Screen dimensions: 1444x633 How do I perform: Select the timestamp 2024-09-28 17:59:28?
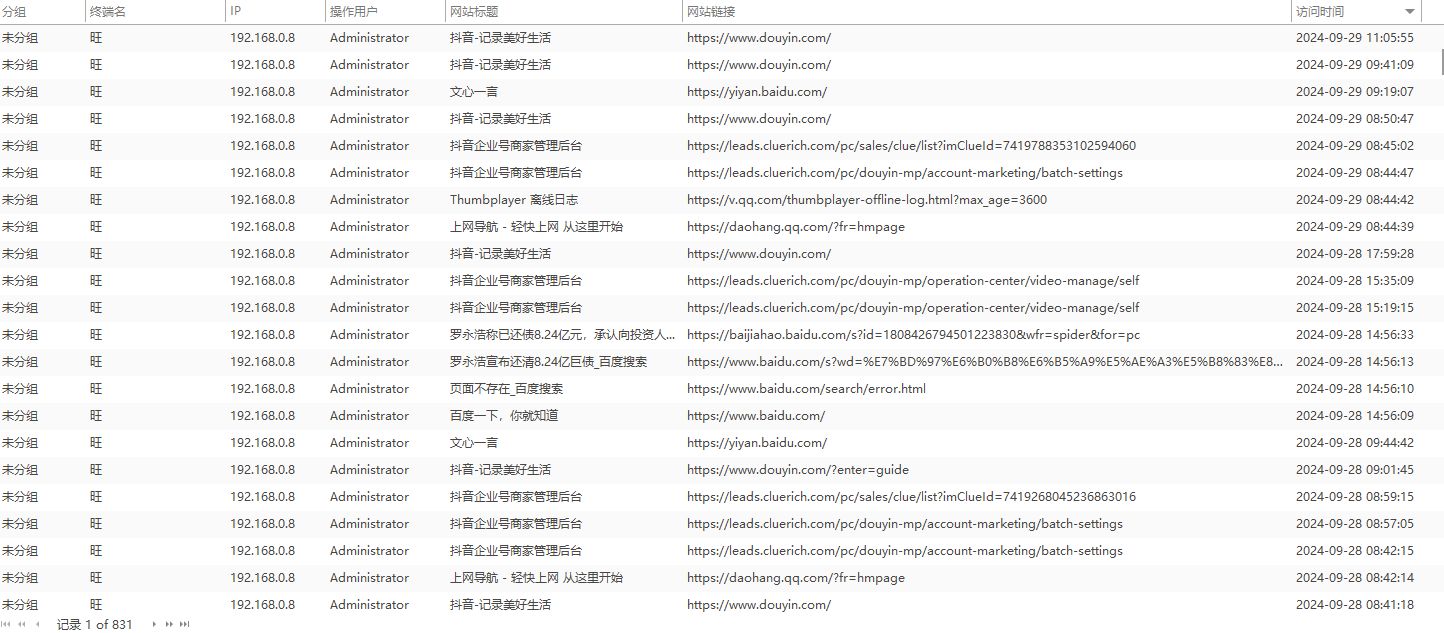tap(1354, 254)
